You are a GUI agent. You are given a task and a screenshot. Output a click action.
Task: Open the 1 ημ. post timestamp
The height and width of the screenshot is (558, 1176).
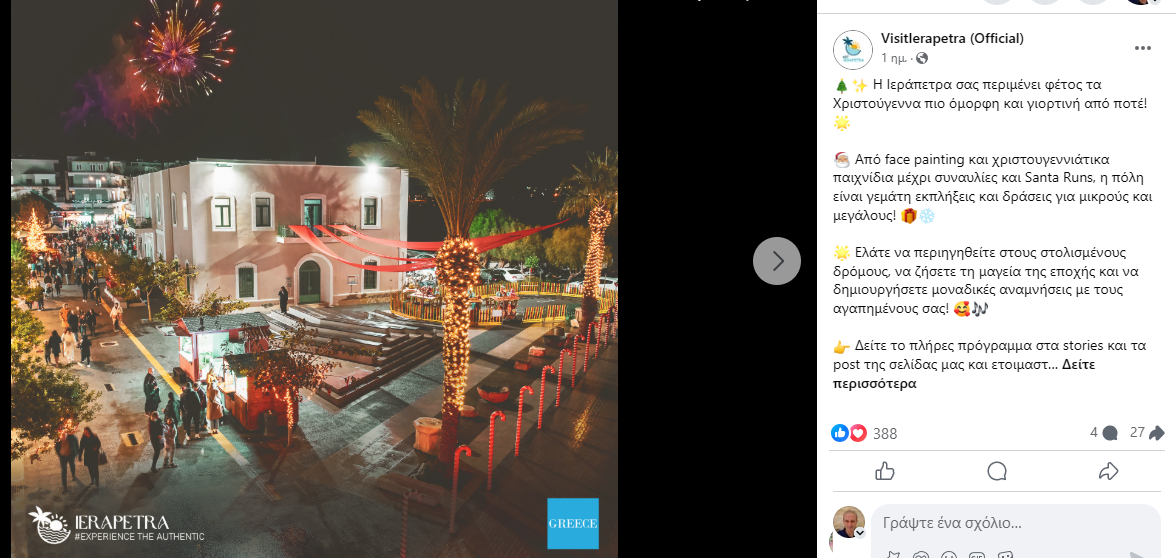894,58
